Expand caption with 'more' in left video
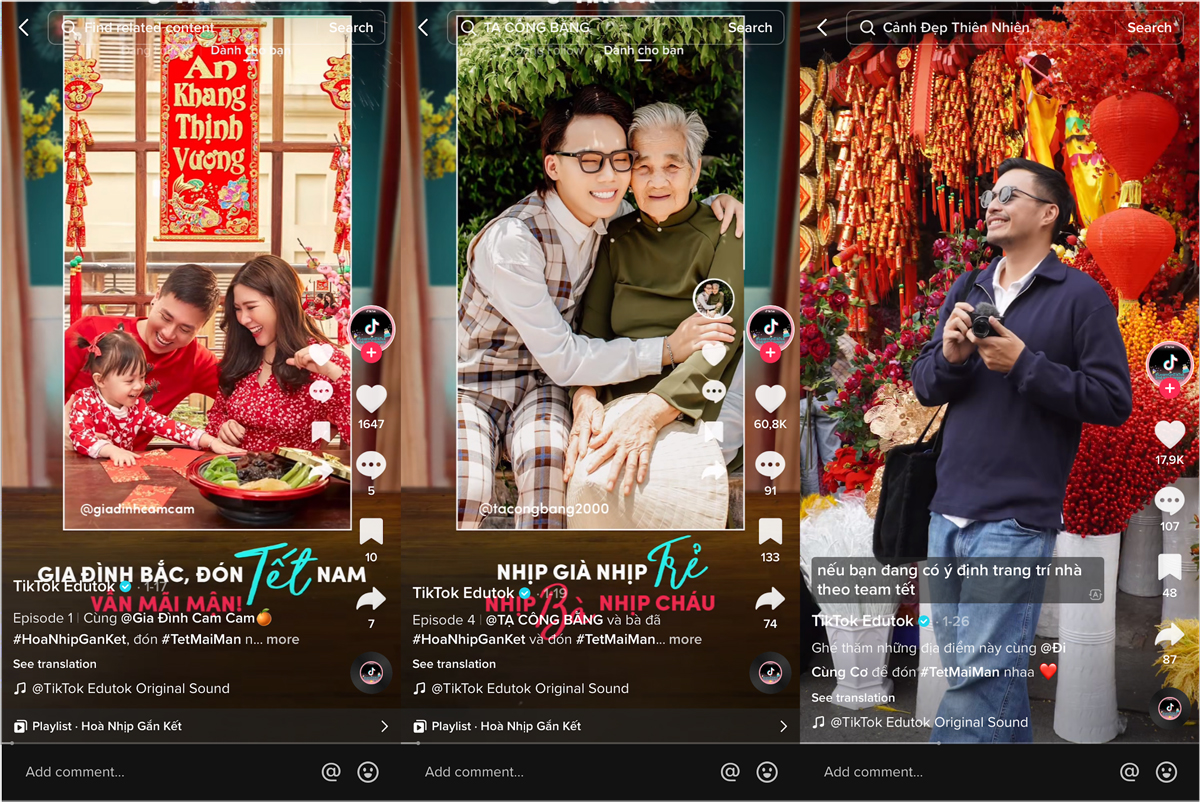 (x=283, y=640)
